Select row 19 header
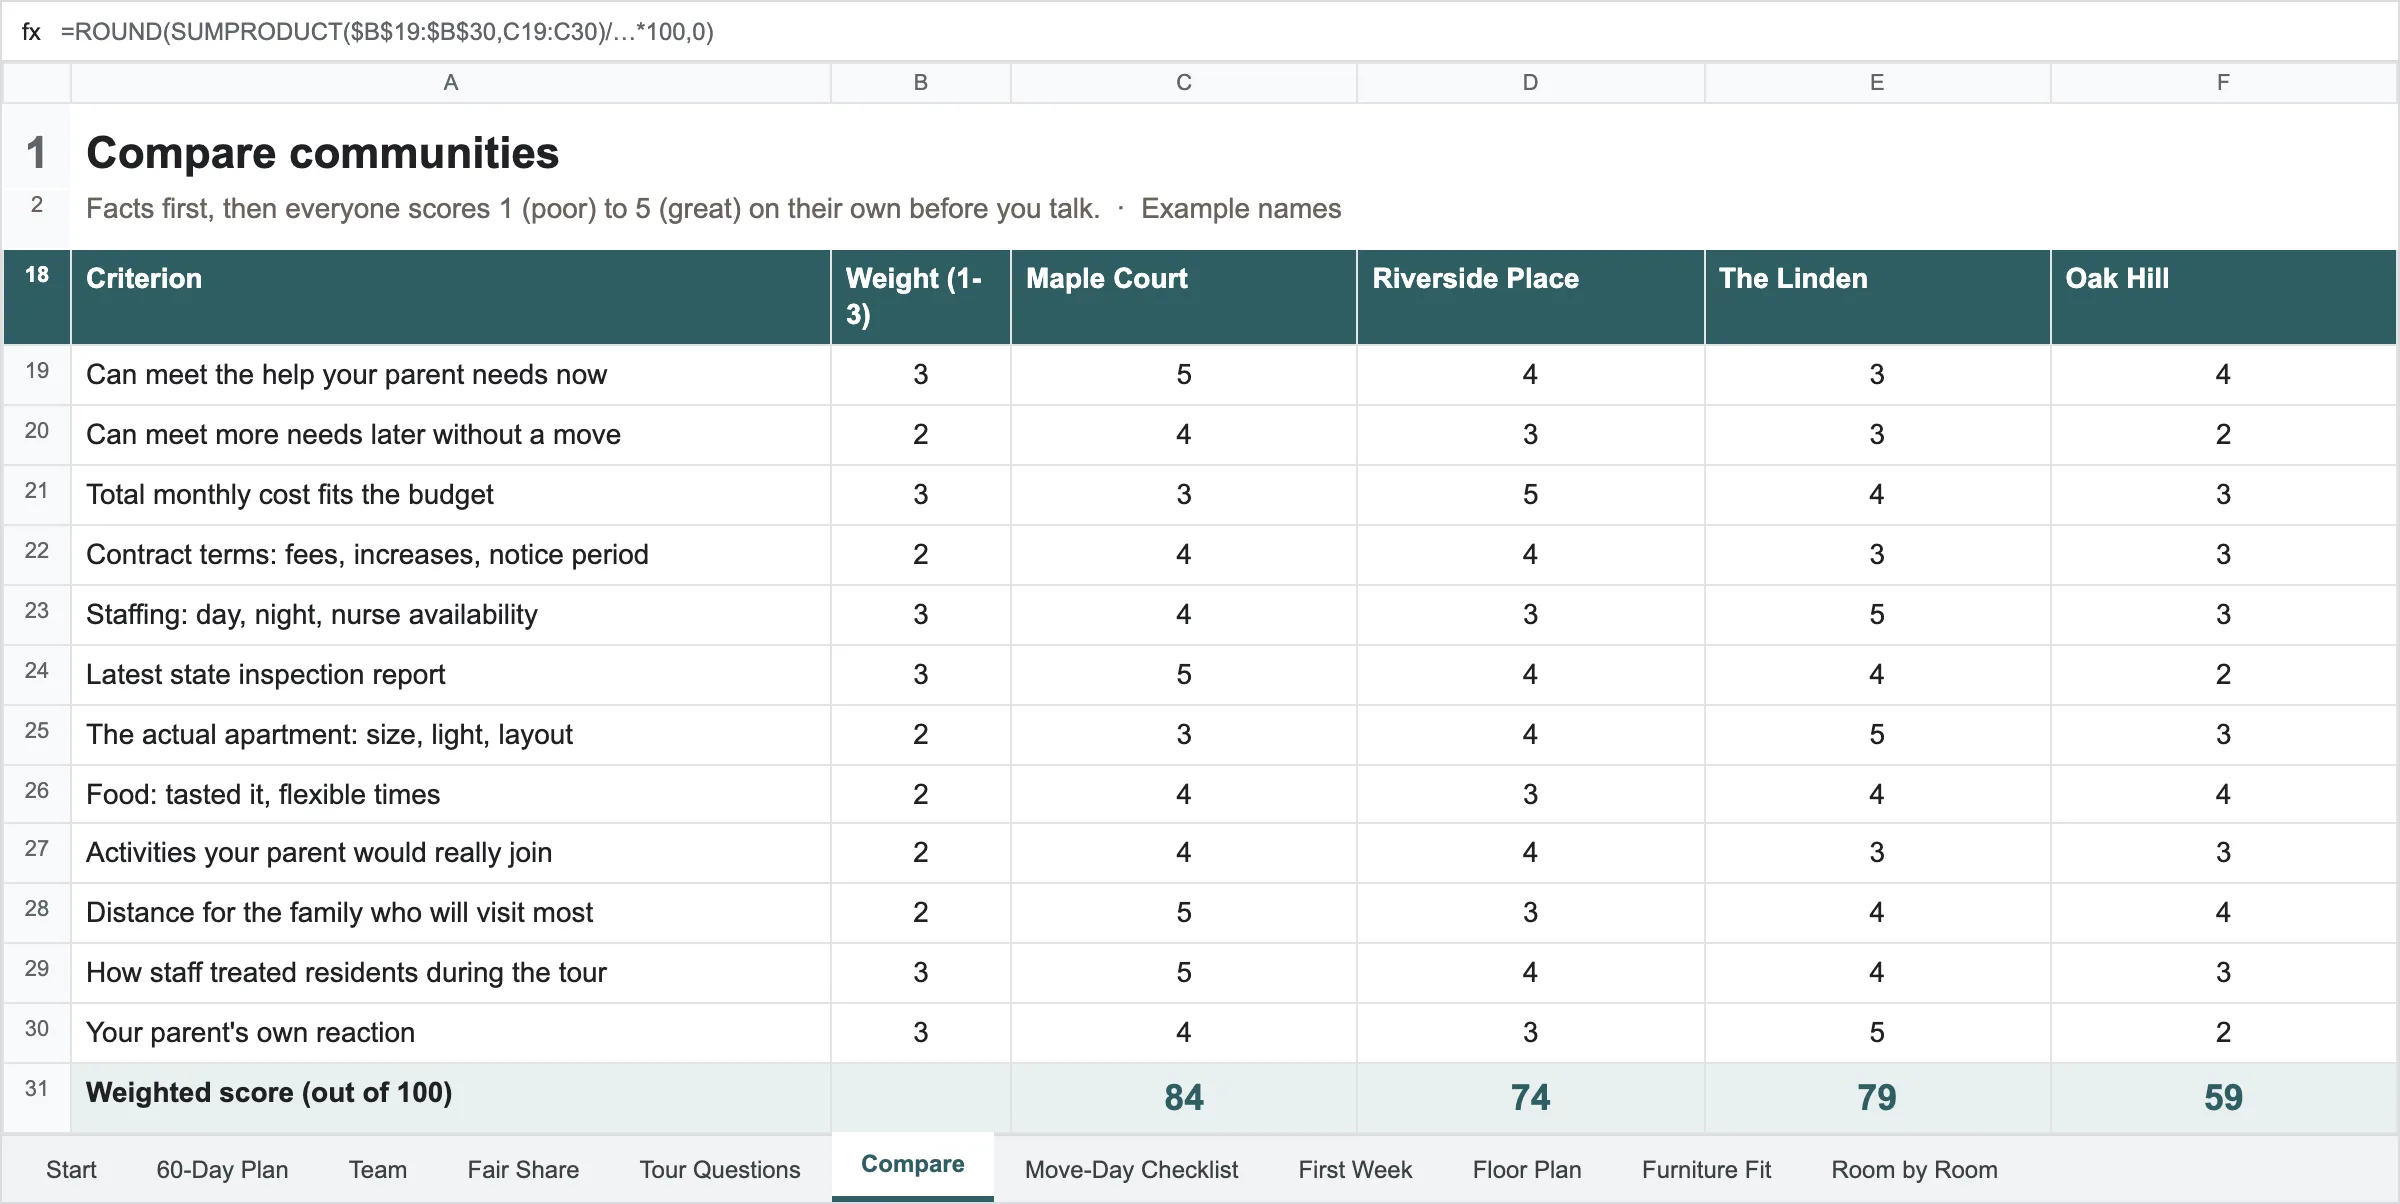This screenshot has height=1204, width=2400. [37, 375]
